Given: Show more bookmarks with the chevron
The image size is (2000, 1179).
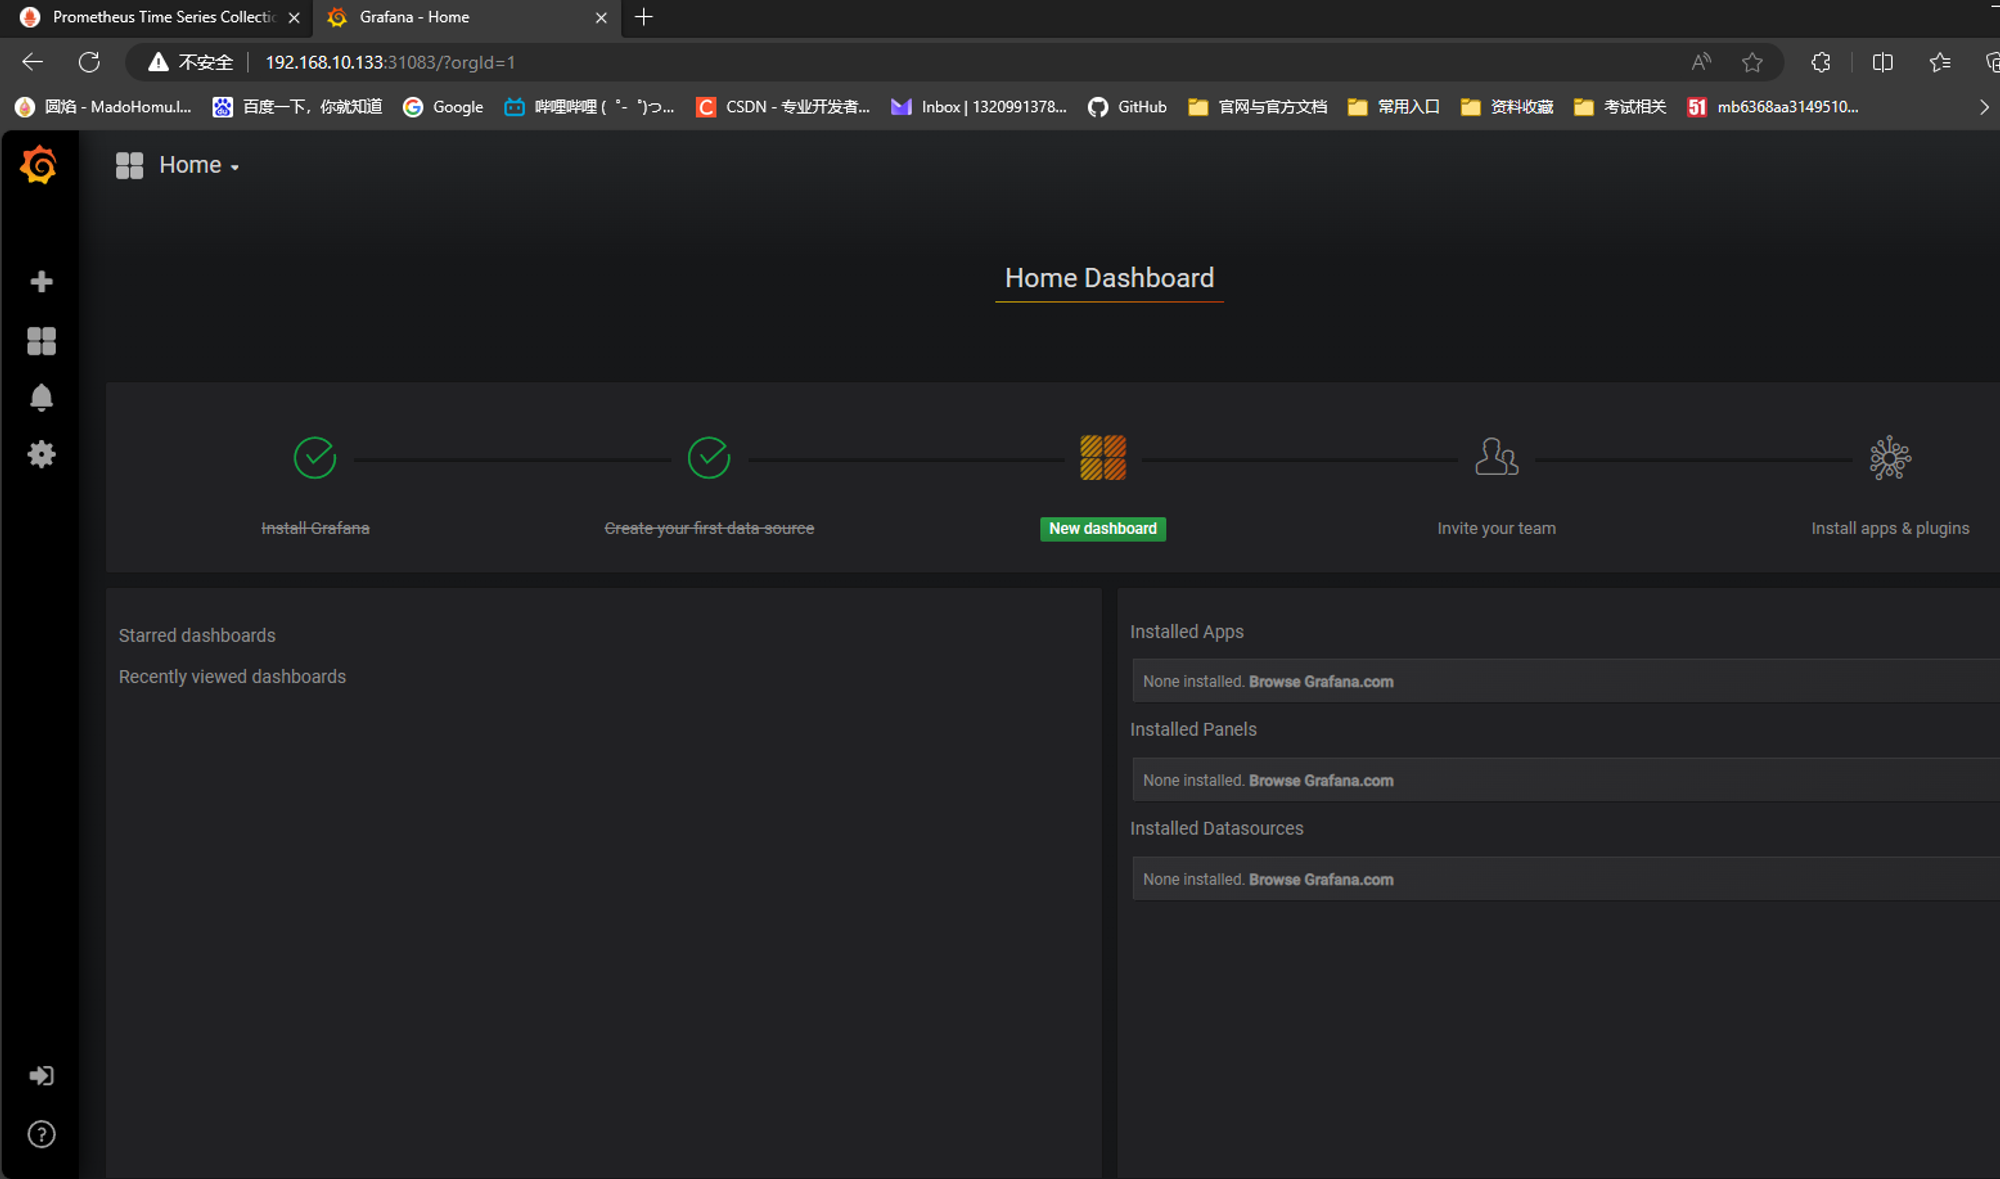Looking at the screenshot, I should tap(1984, 107).
